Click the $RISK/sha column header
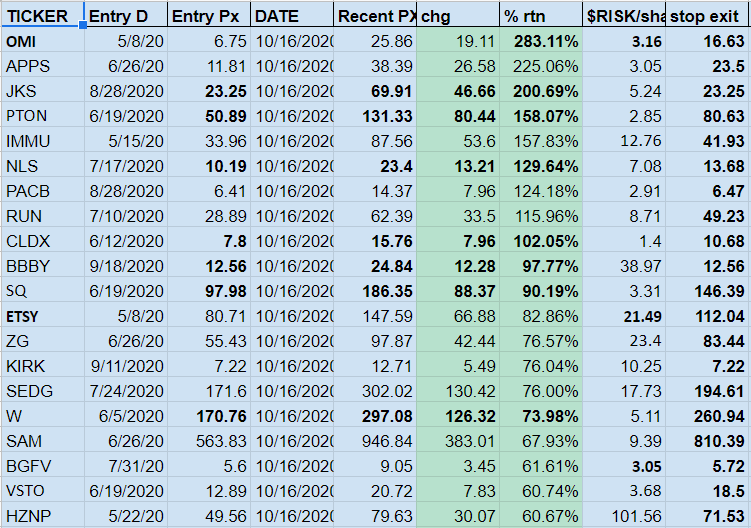The image size is (751, 528). [x=624, y=14]
